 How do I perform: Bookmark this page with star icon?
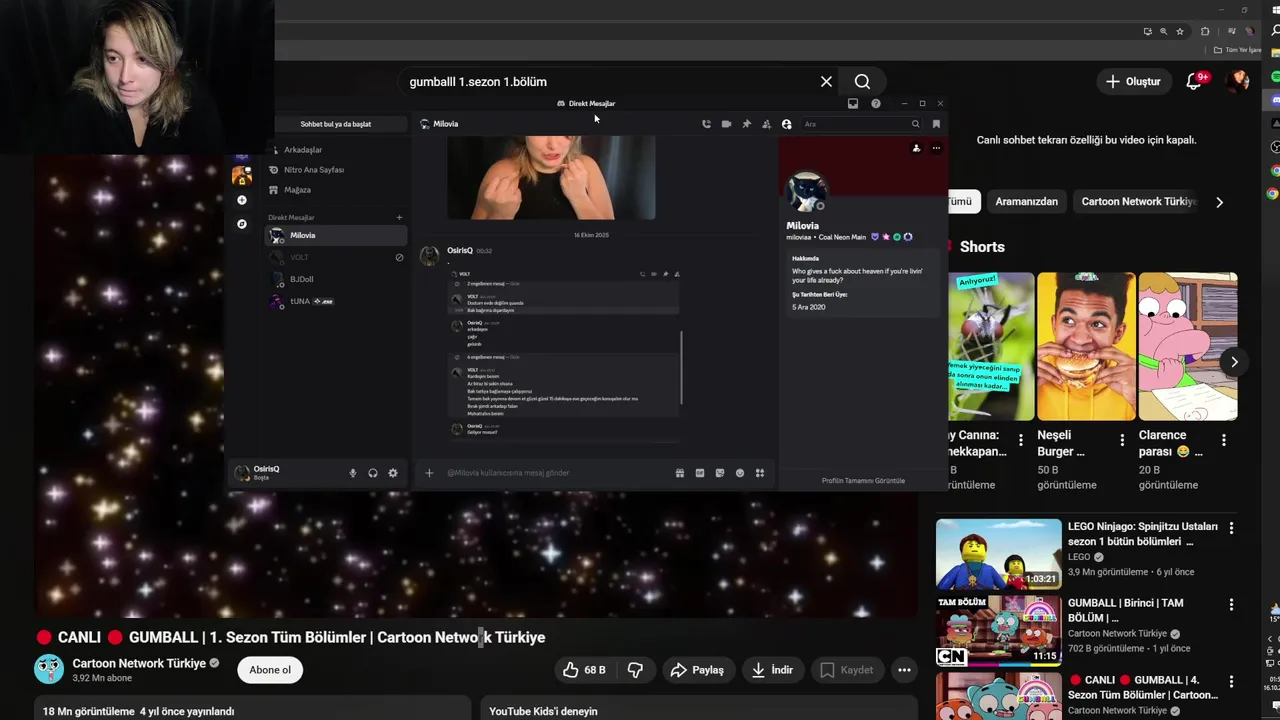pos(1180,31)
